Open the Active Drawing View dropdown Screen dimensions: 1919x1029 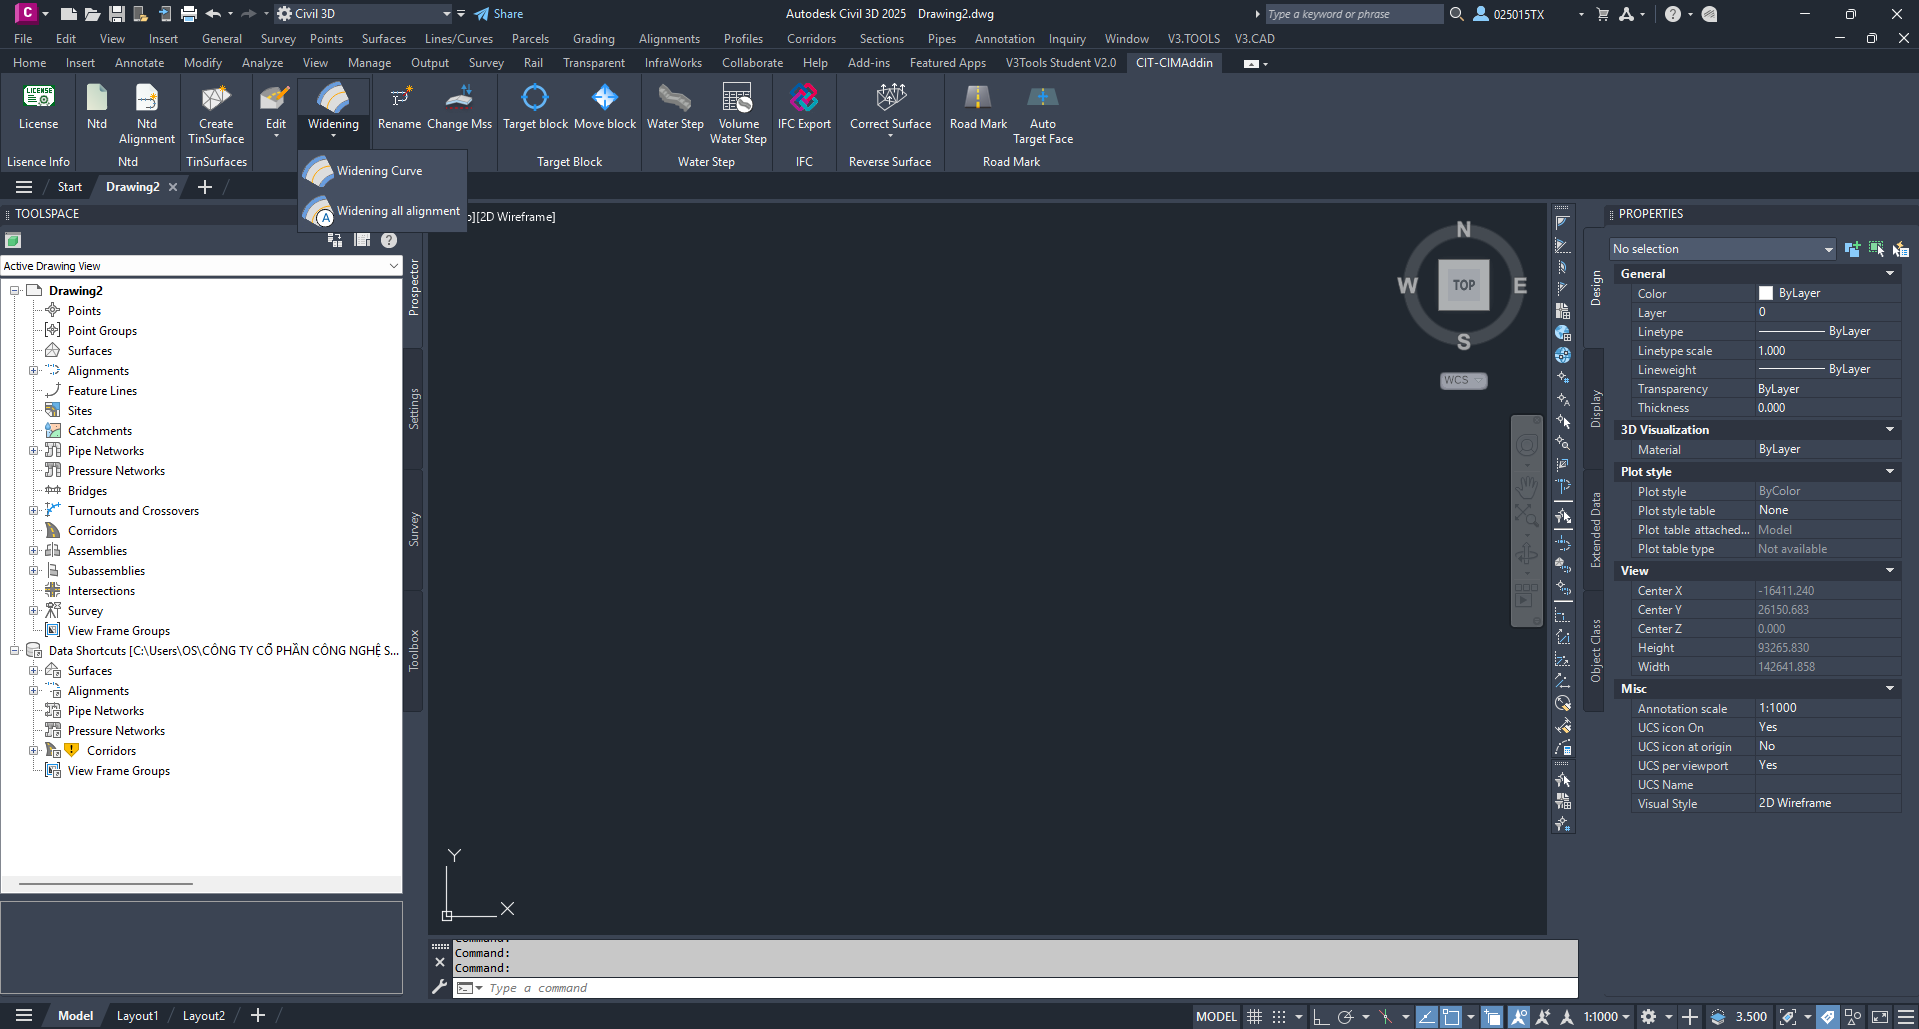[x=201, y=266]
